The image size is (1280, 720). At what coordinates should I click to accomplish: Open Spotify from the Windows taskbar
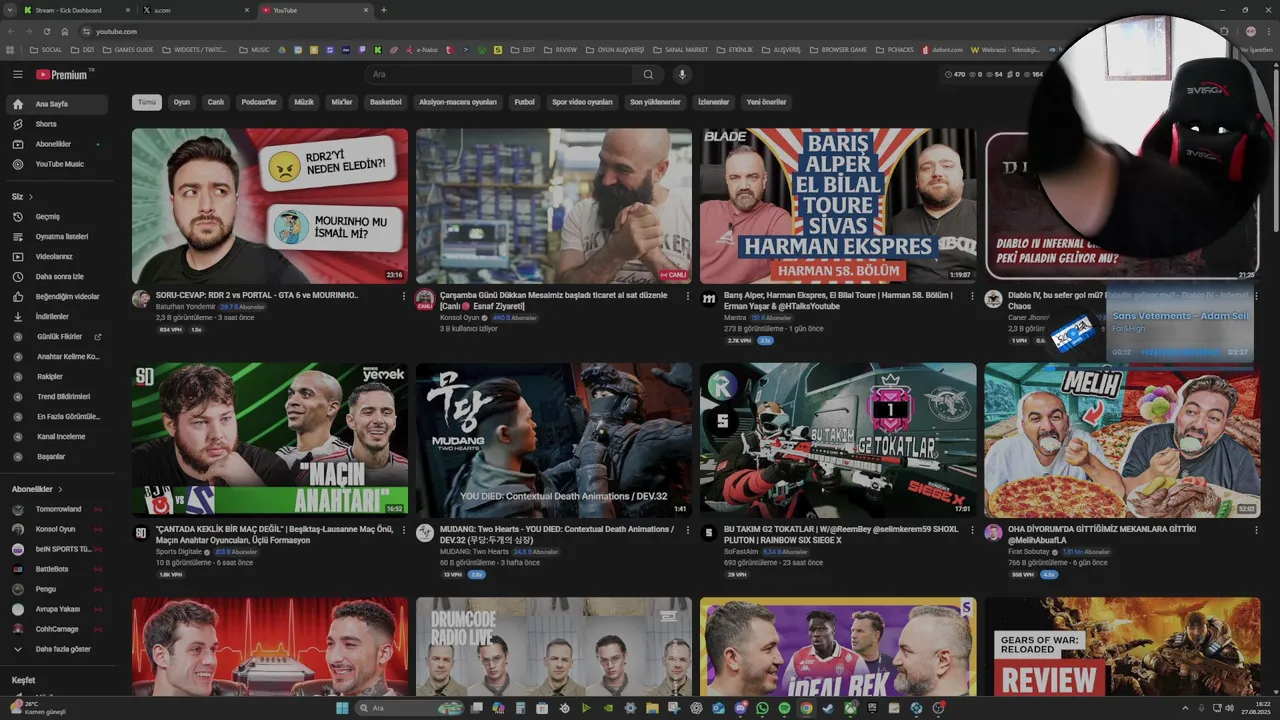pyautogui.click(x=784, y=708)
